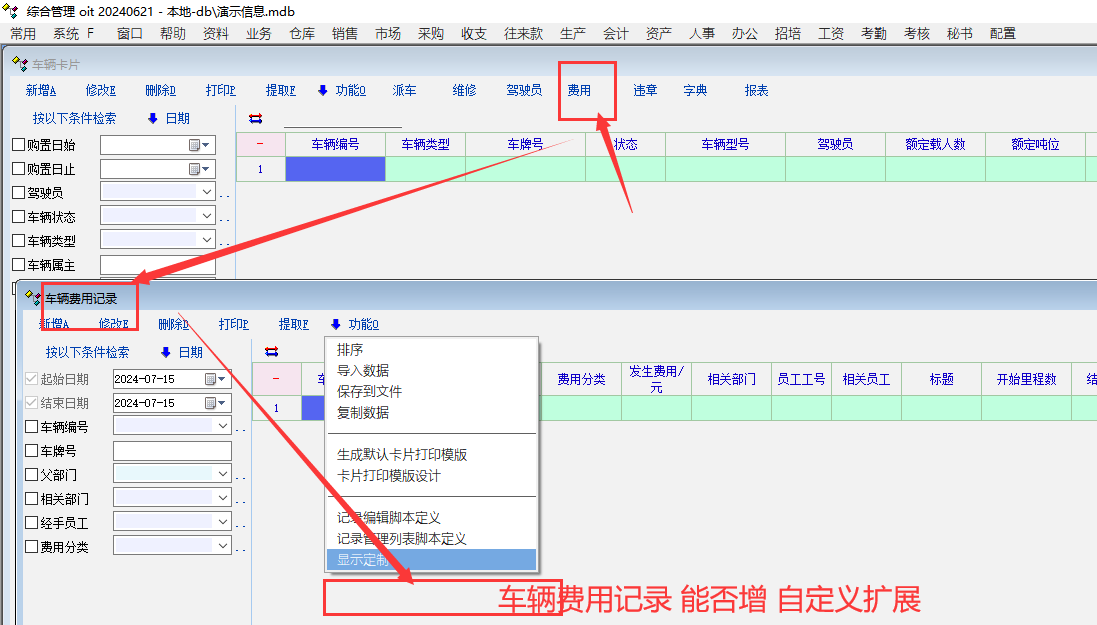Screen dimensions: 1097x625
Task: Click the swap-arrows icon above the 车辆卡片 grid
Action: click(255, 119)
